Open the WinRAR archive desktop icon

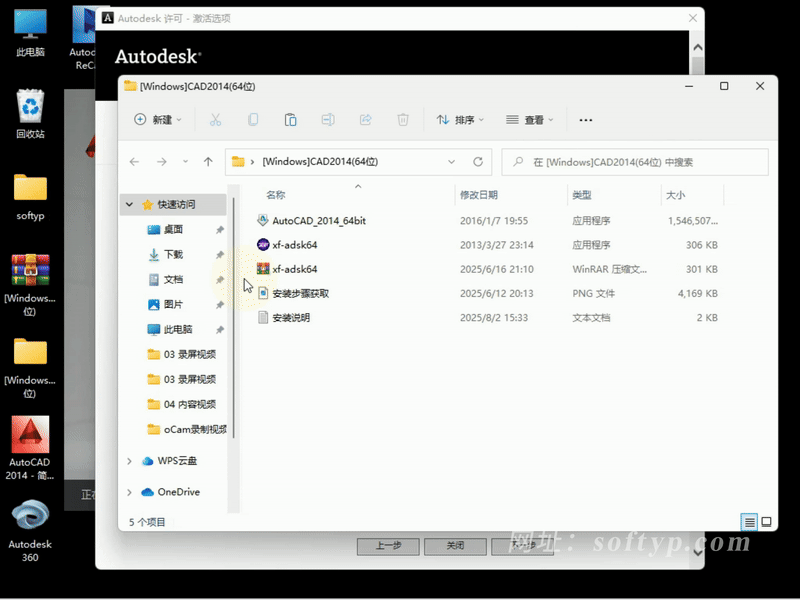coord(30,284)
